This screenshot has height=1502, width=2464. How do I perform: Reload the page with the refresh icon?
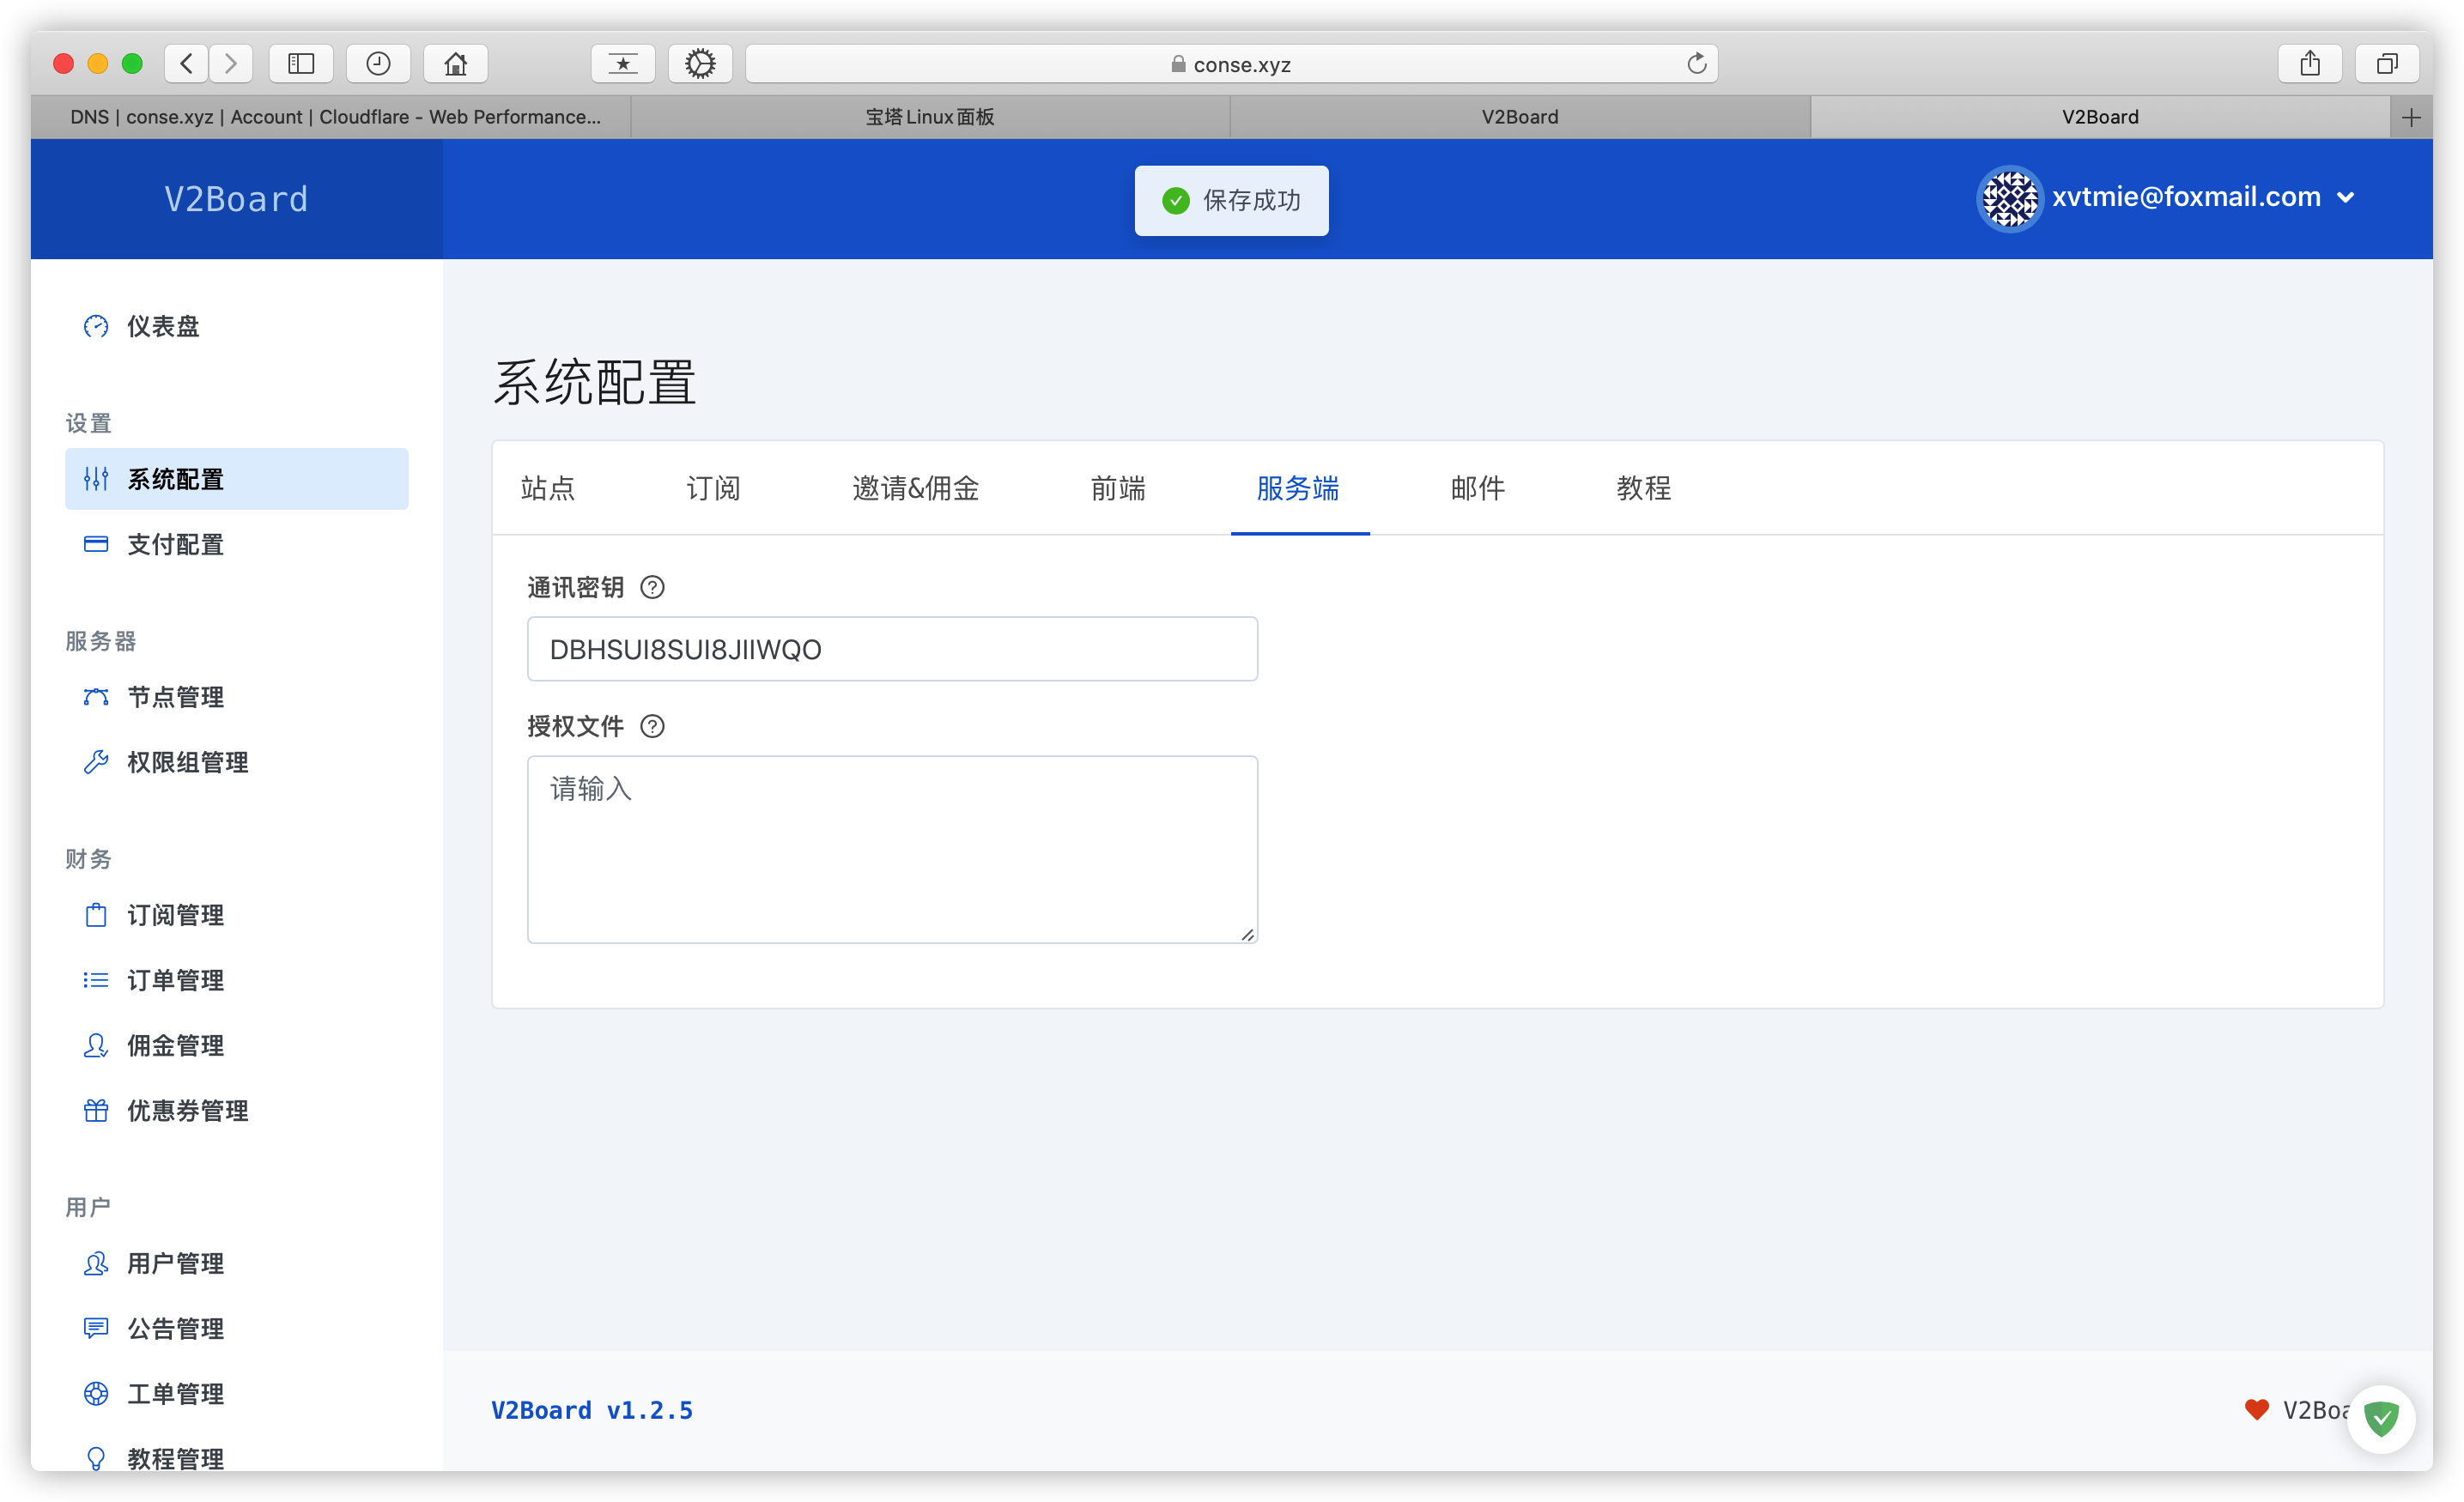1696,64
